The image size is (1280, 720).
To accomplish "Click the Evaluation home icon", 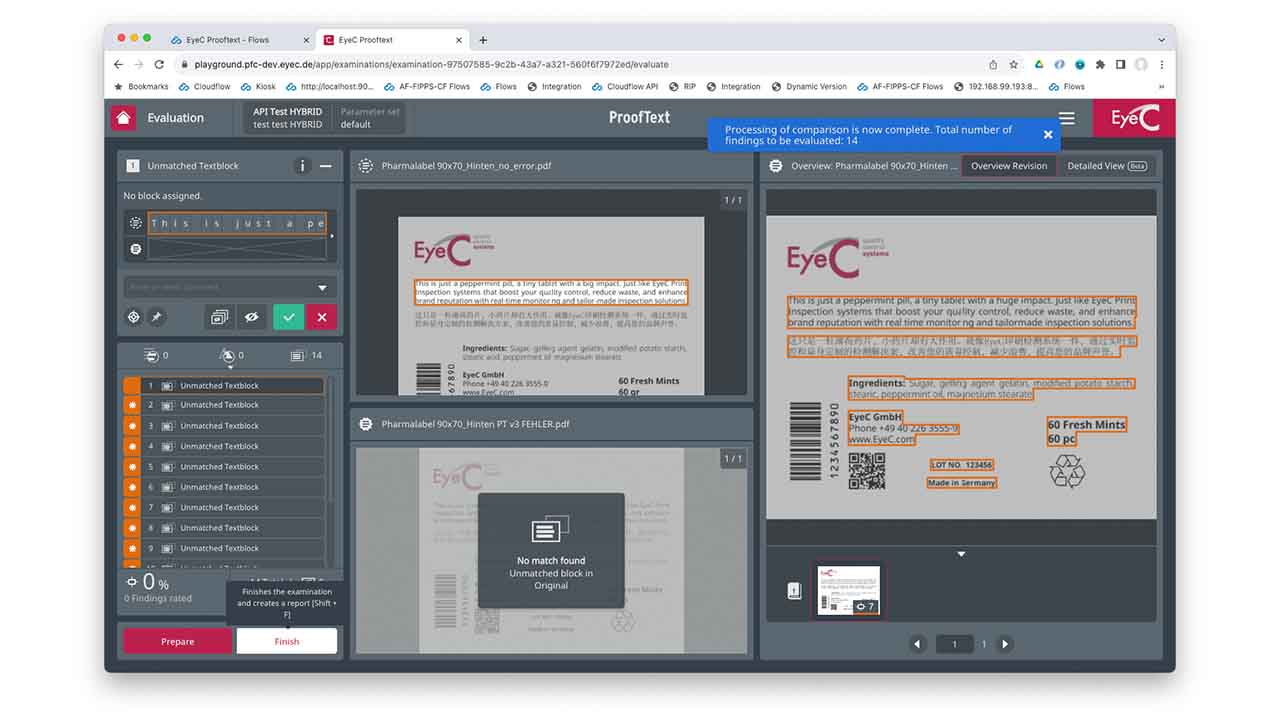I will (x=122, y=117).
